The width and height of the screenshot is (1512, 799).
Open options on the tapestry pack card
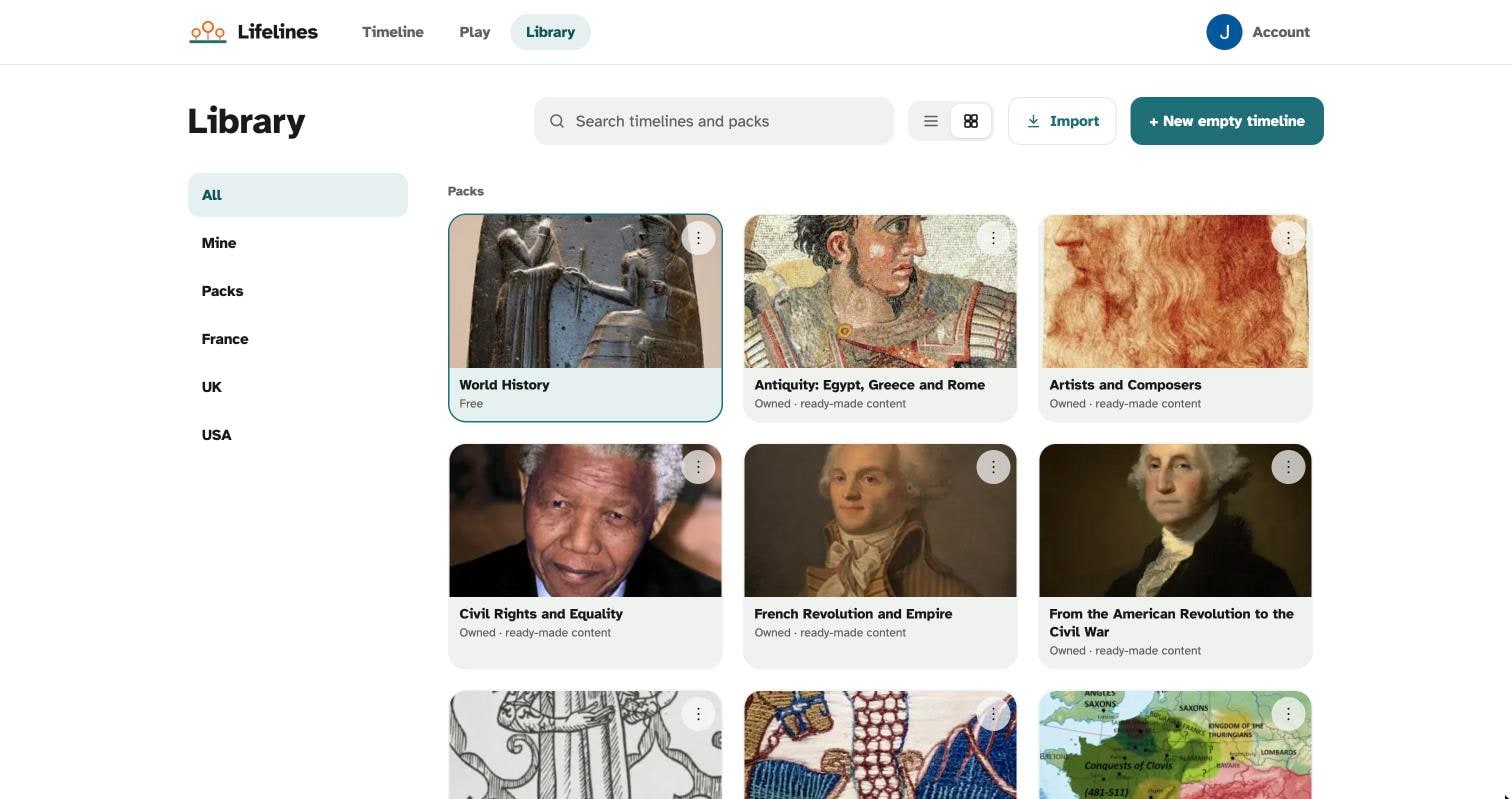(x=993, y=714)
